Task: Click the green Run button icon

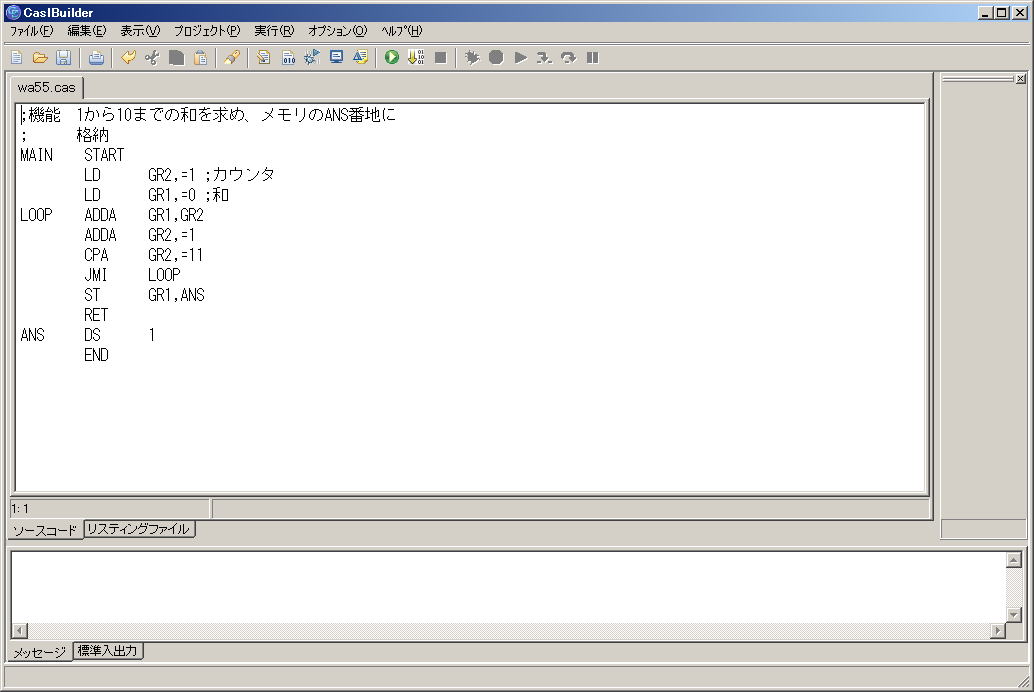Action: 392,58
